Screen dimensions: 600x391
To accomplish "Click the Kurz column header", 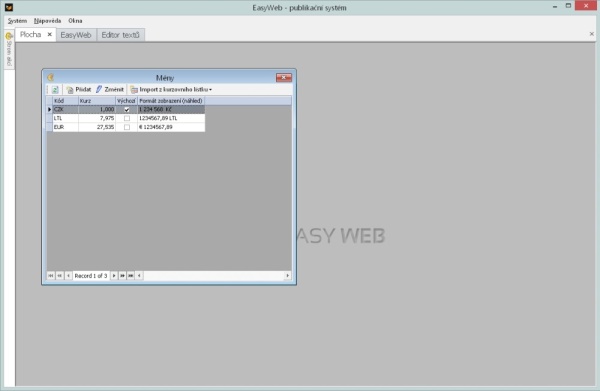I will 97,101.
